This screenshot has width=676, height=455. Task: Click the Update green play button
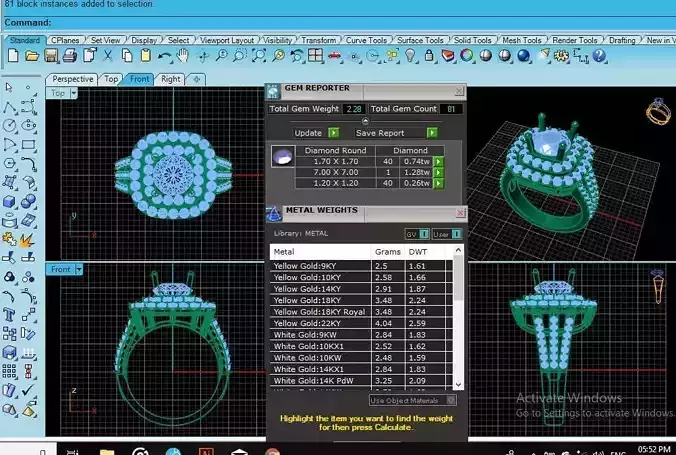click(x=334, y=133)
